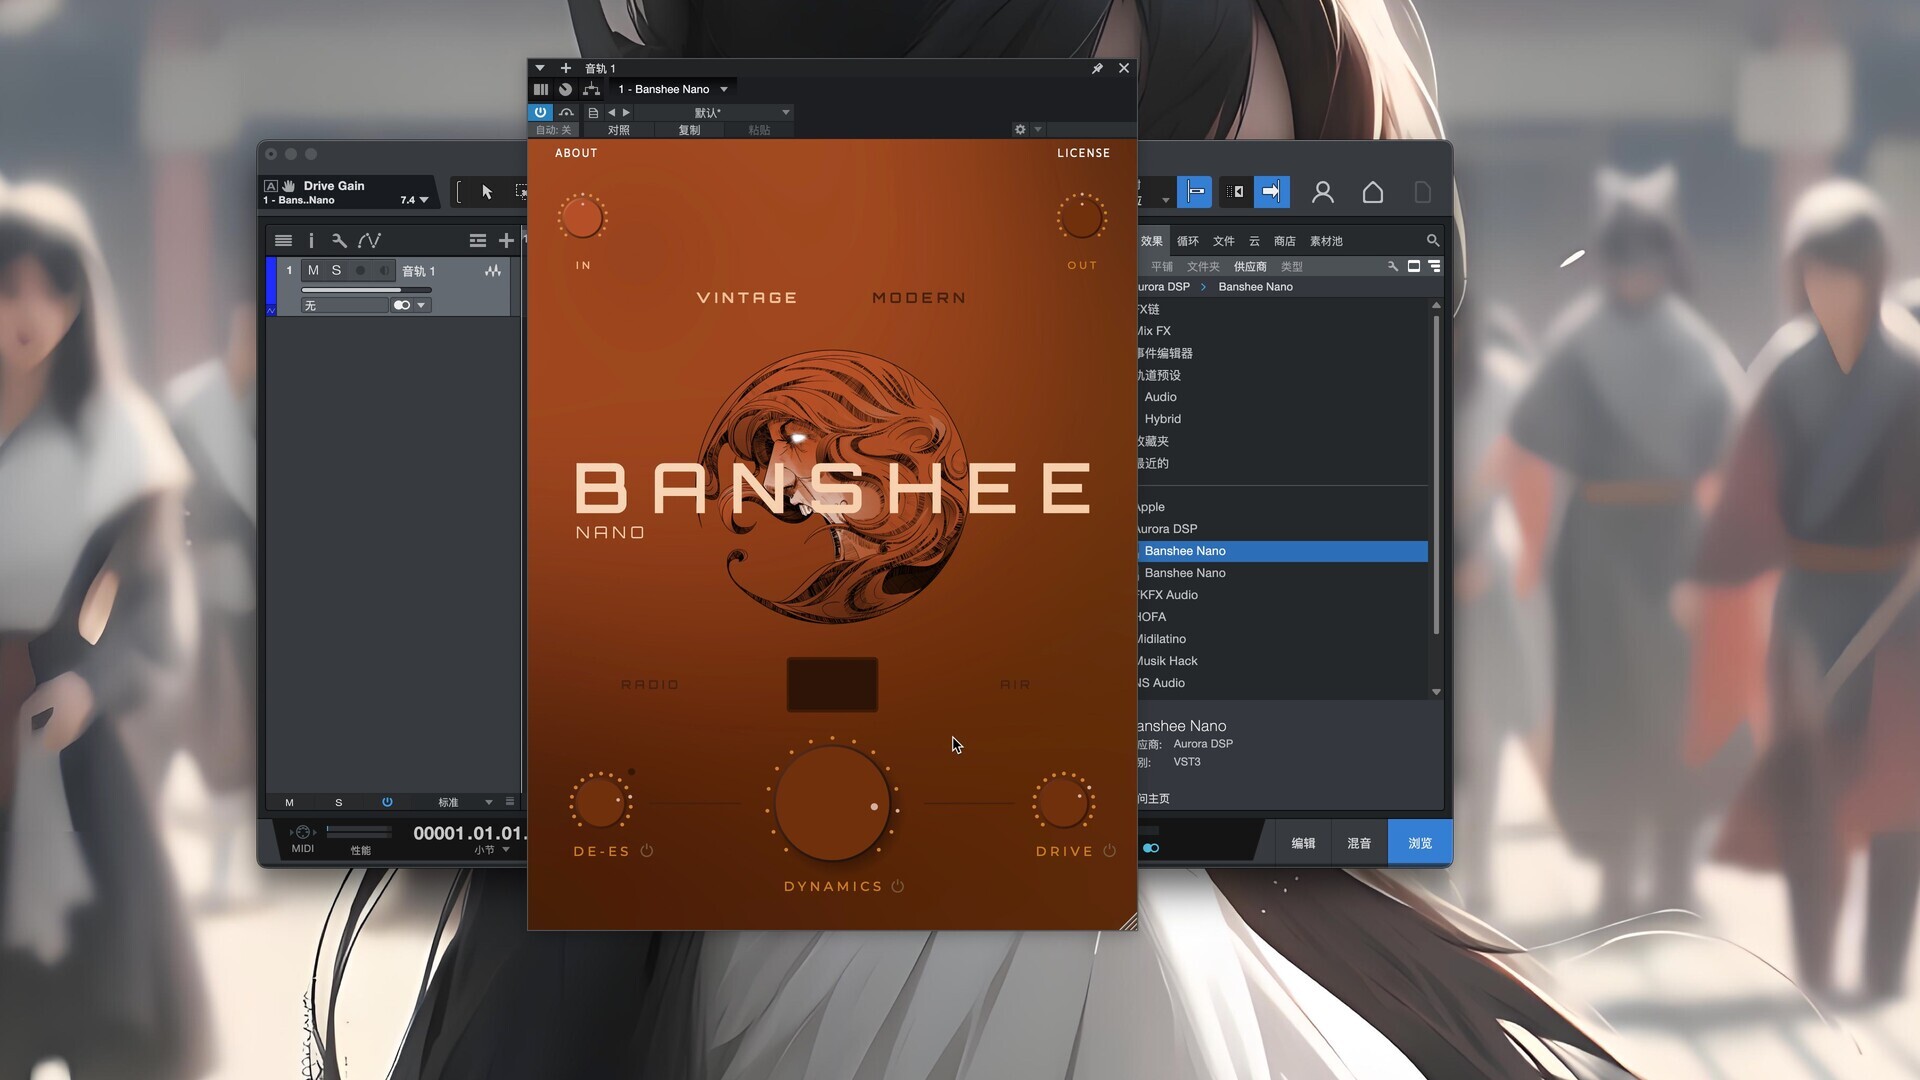Screen dimensions: 1920x1080
Task: Mute track 音轨 1
Action: (x=313, y=270)
